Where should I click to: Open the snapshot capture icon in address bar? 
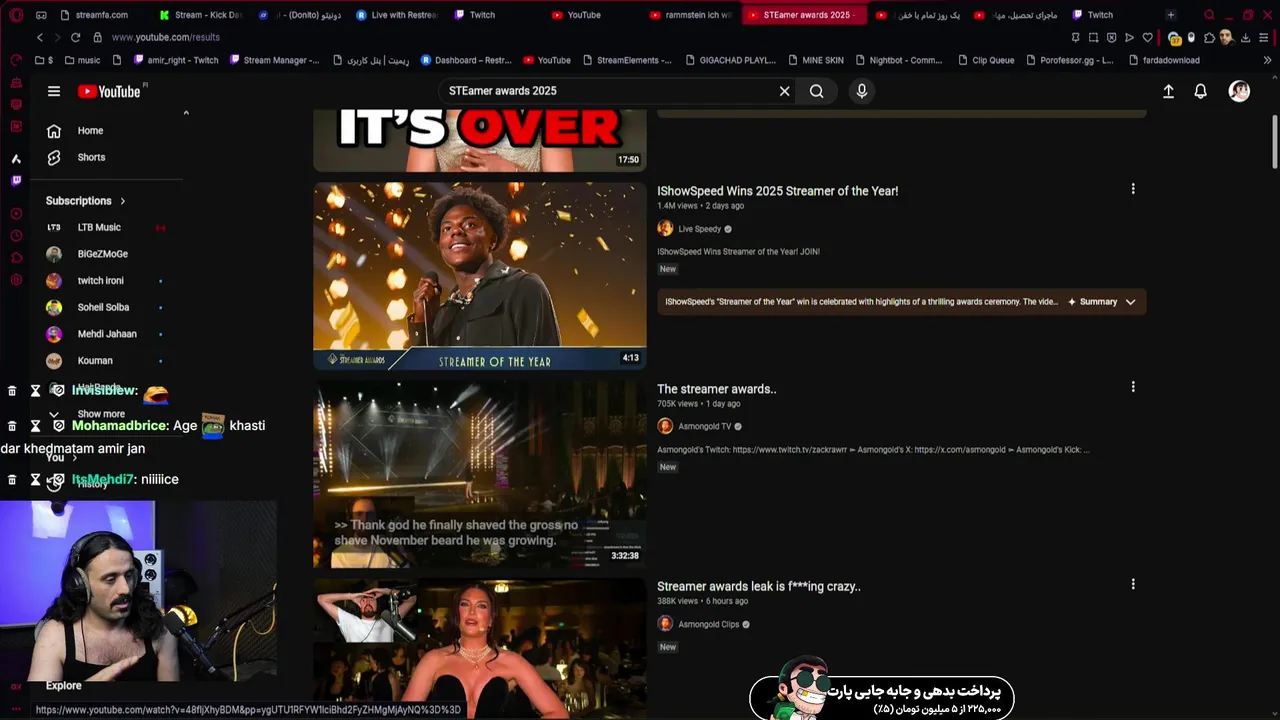coord(1093,37)
